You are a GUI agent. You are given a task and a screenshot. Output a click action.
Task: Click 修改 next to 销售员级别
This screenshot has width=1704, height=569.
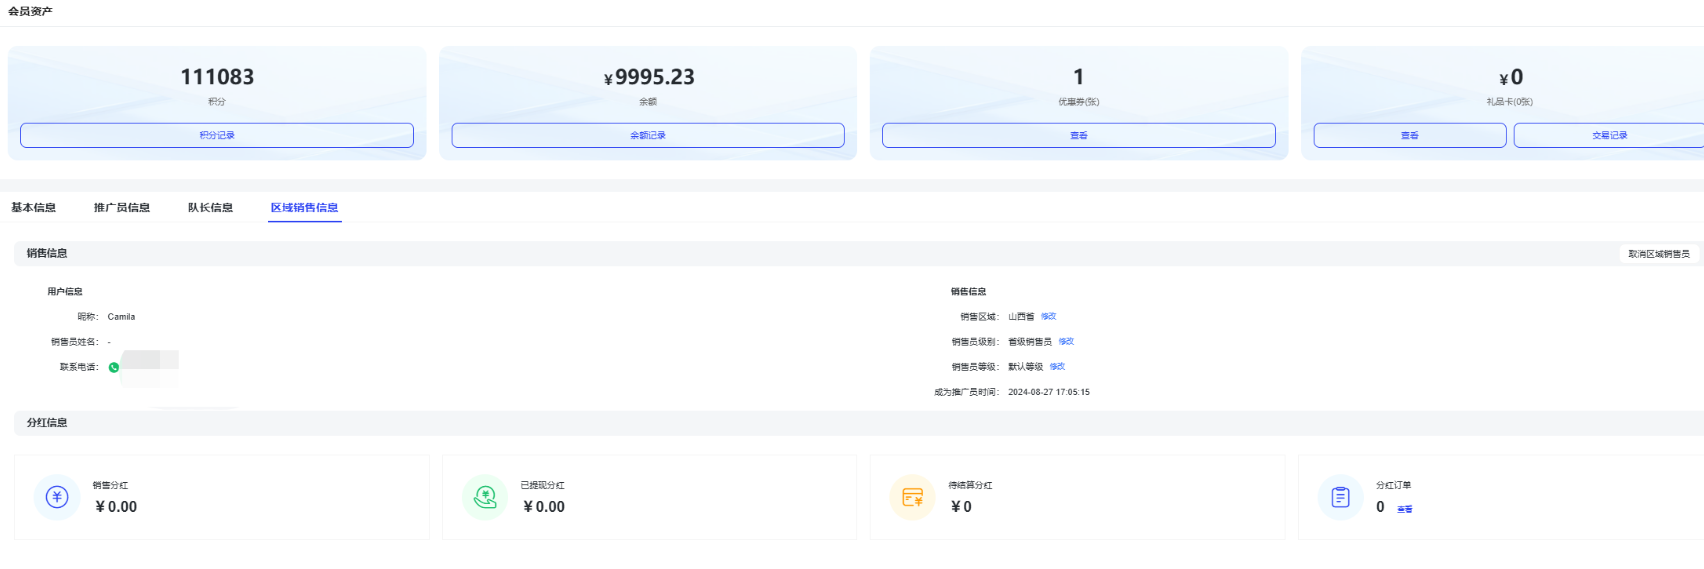coord(1066,342)
